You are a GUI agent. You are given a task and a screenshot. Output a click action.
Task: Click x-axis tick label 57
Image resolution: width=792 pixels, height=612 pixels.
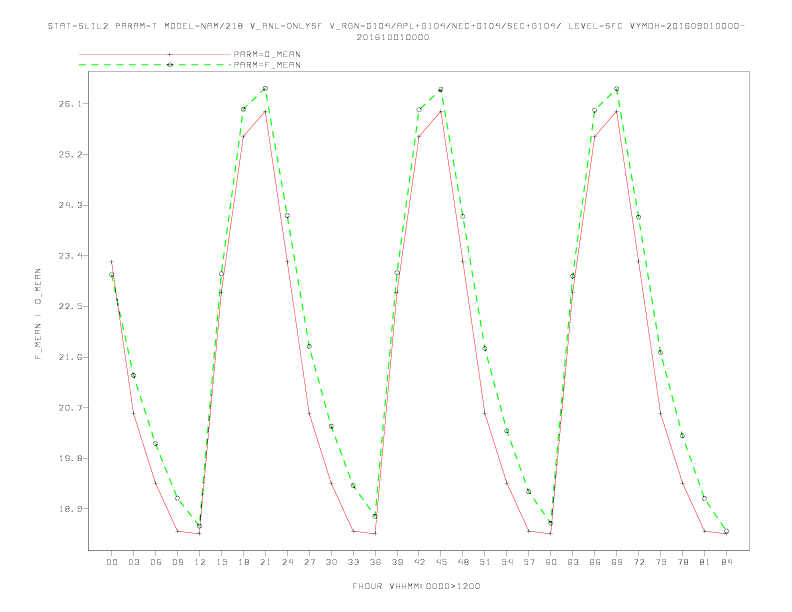point(529,562)
